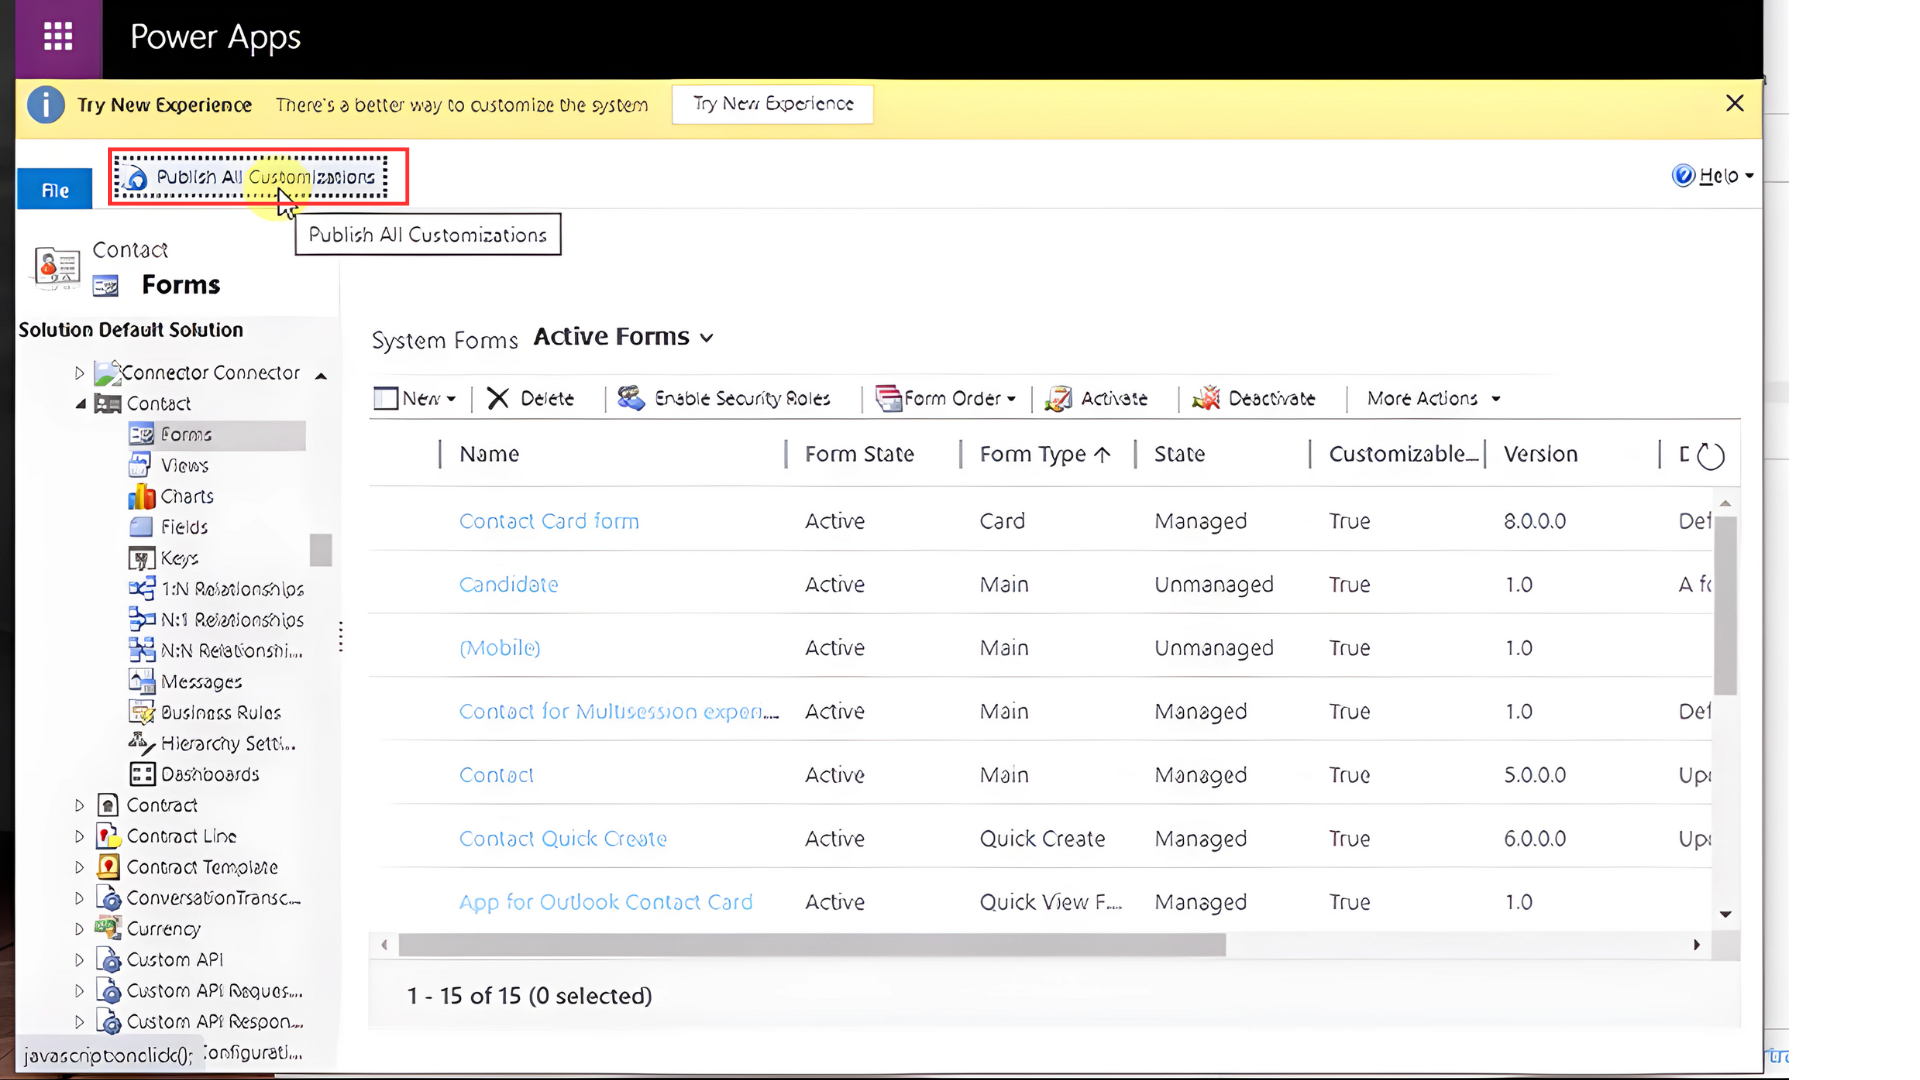Open the Candidate form link
This screenshot has width=1920, height=1080.
508,584
